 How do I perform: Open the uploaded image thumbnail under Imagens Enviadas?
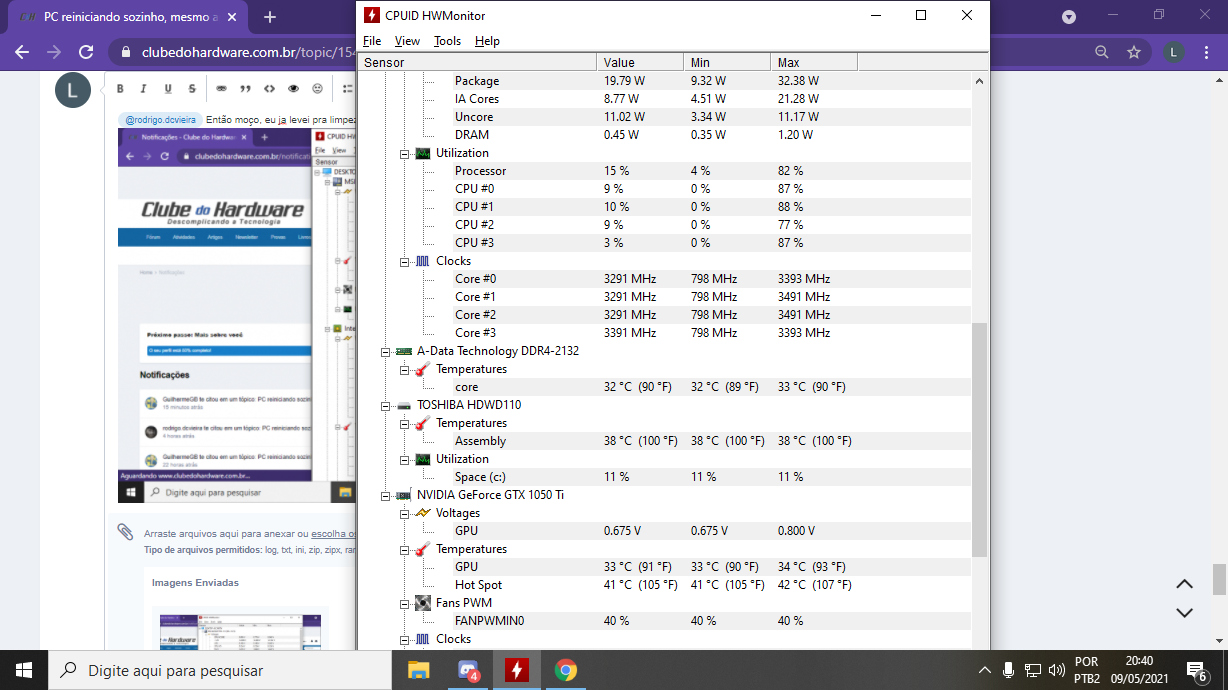click(x=240, y=631)
